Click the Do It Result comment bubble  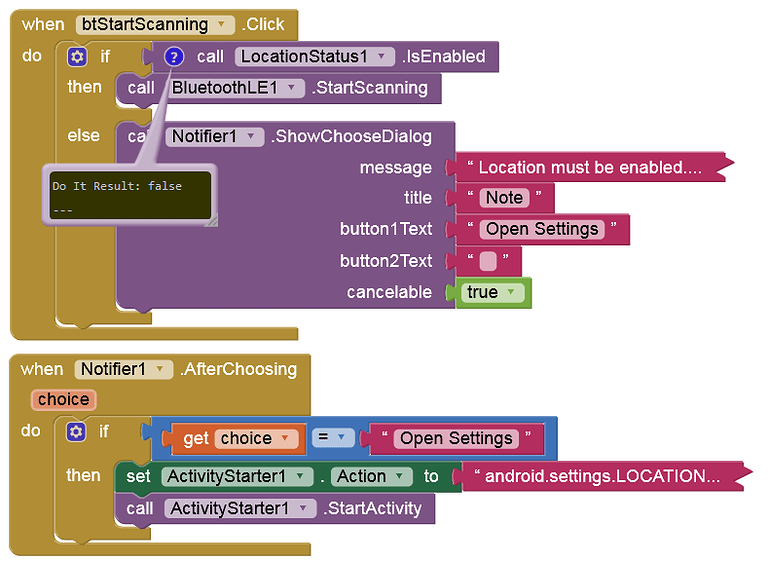coord(130,195)
